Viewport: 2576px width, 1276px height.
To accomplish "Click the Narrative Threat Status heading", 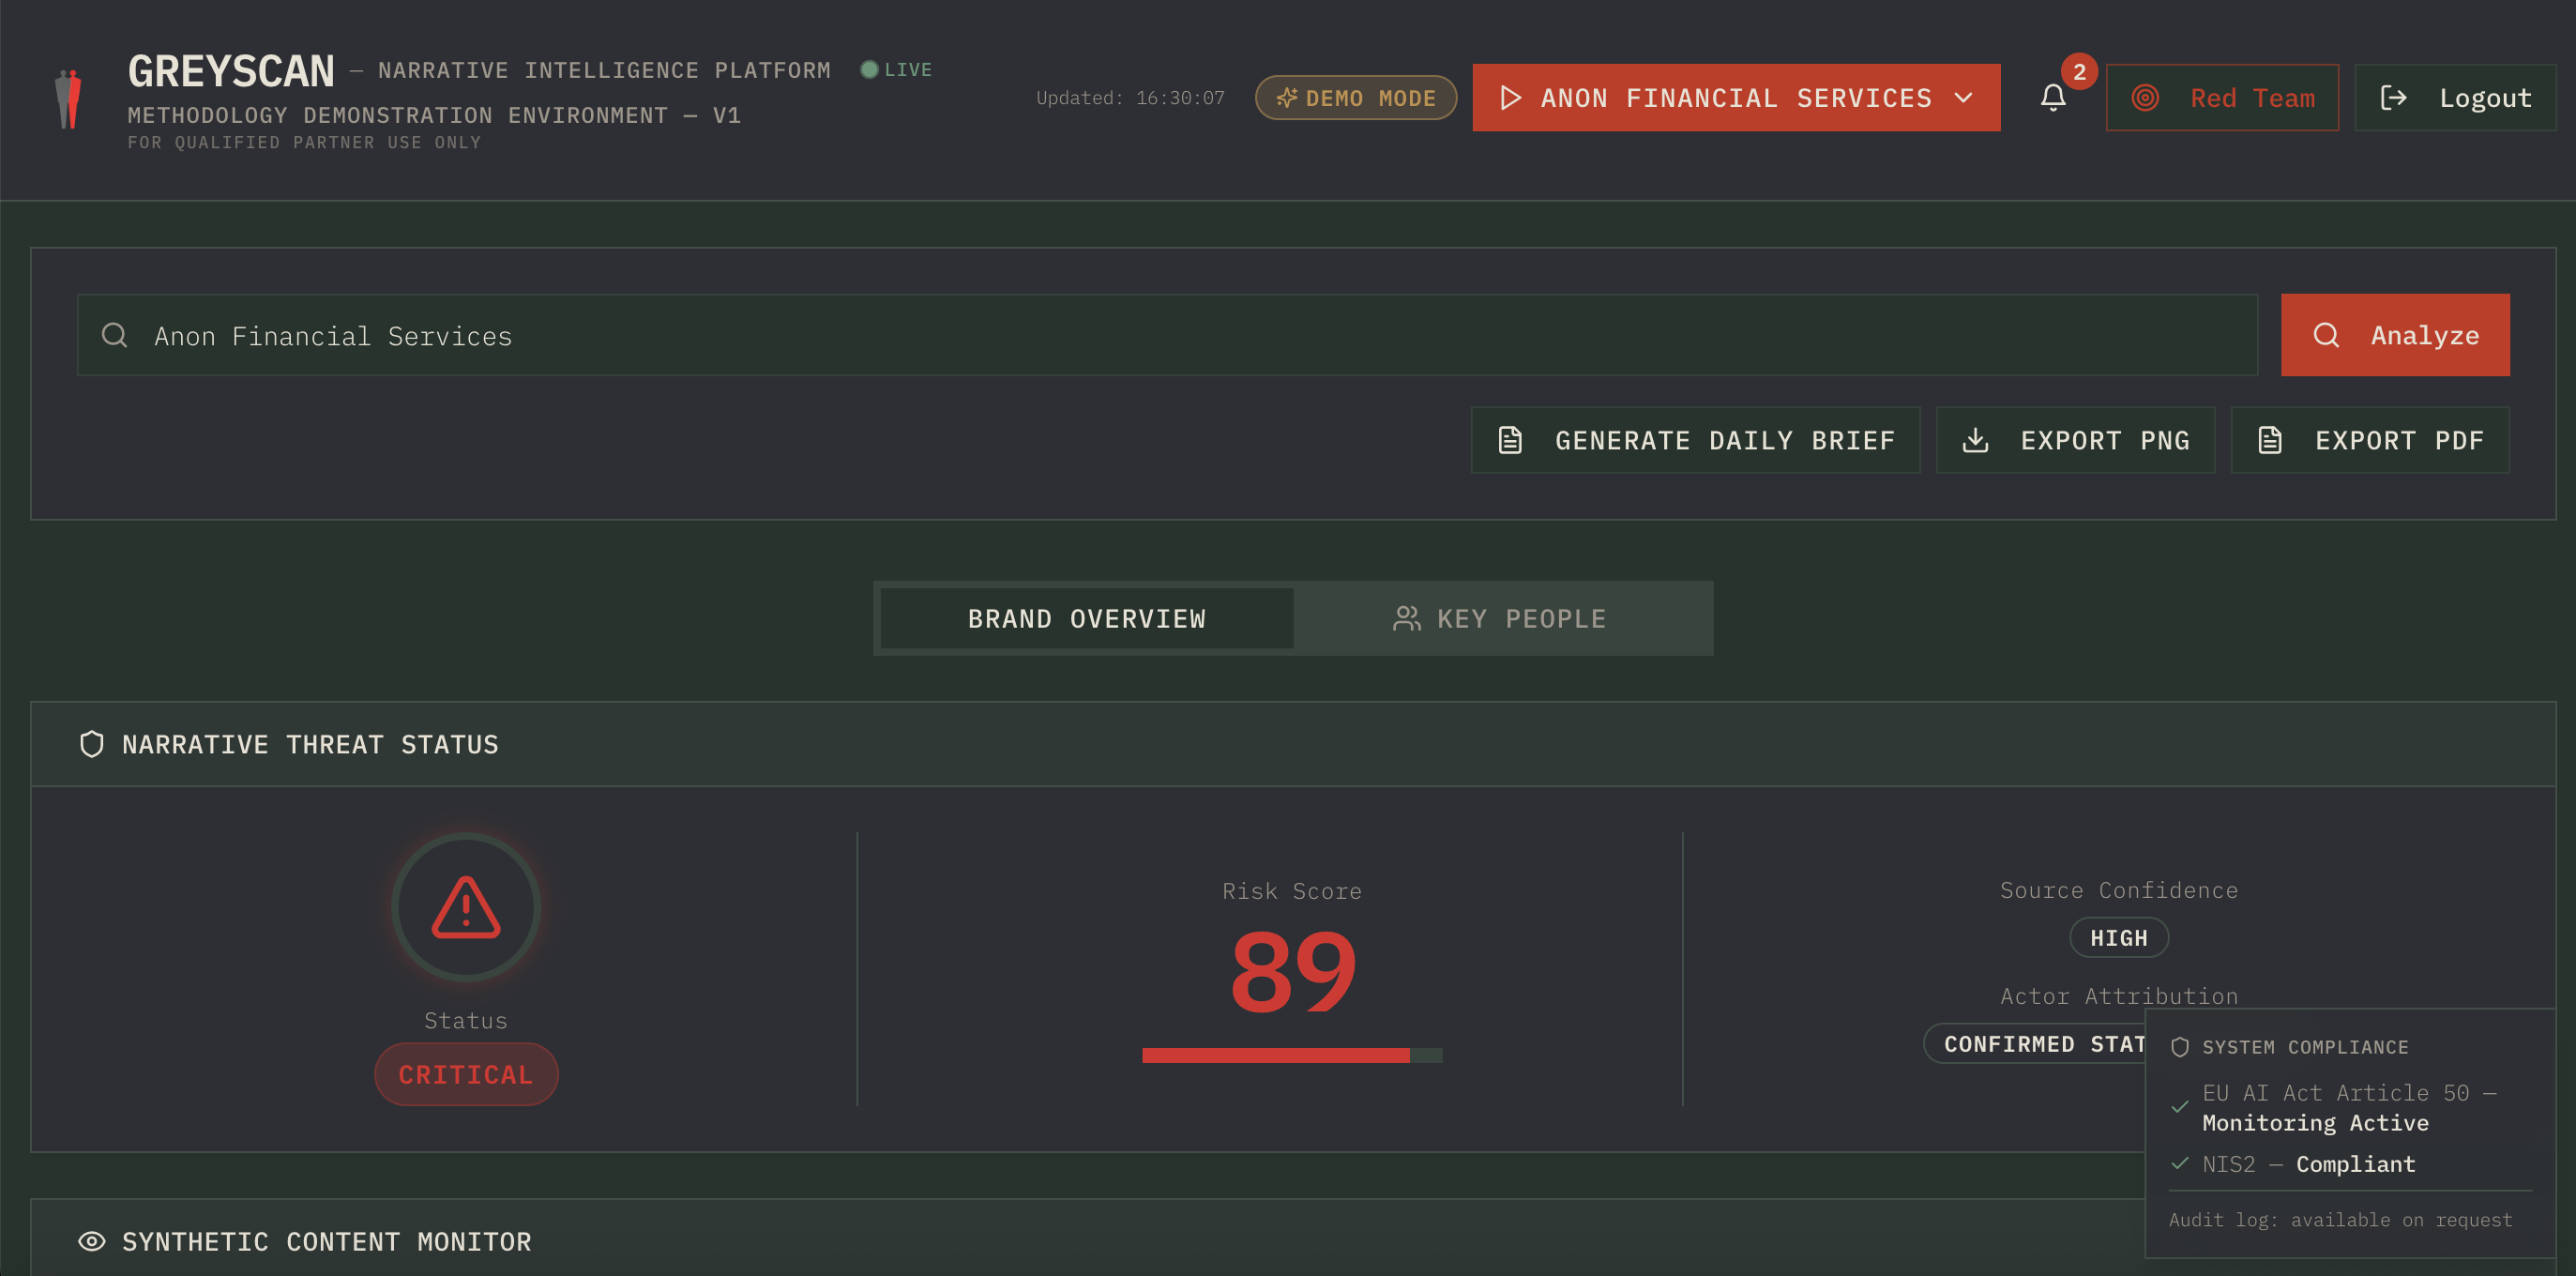I will coord(310,744).
